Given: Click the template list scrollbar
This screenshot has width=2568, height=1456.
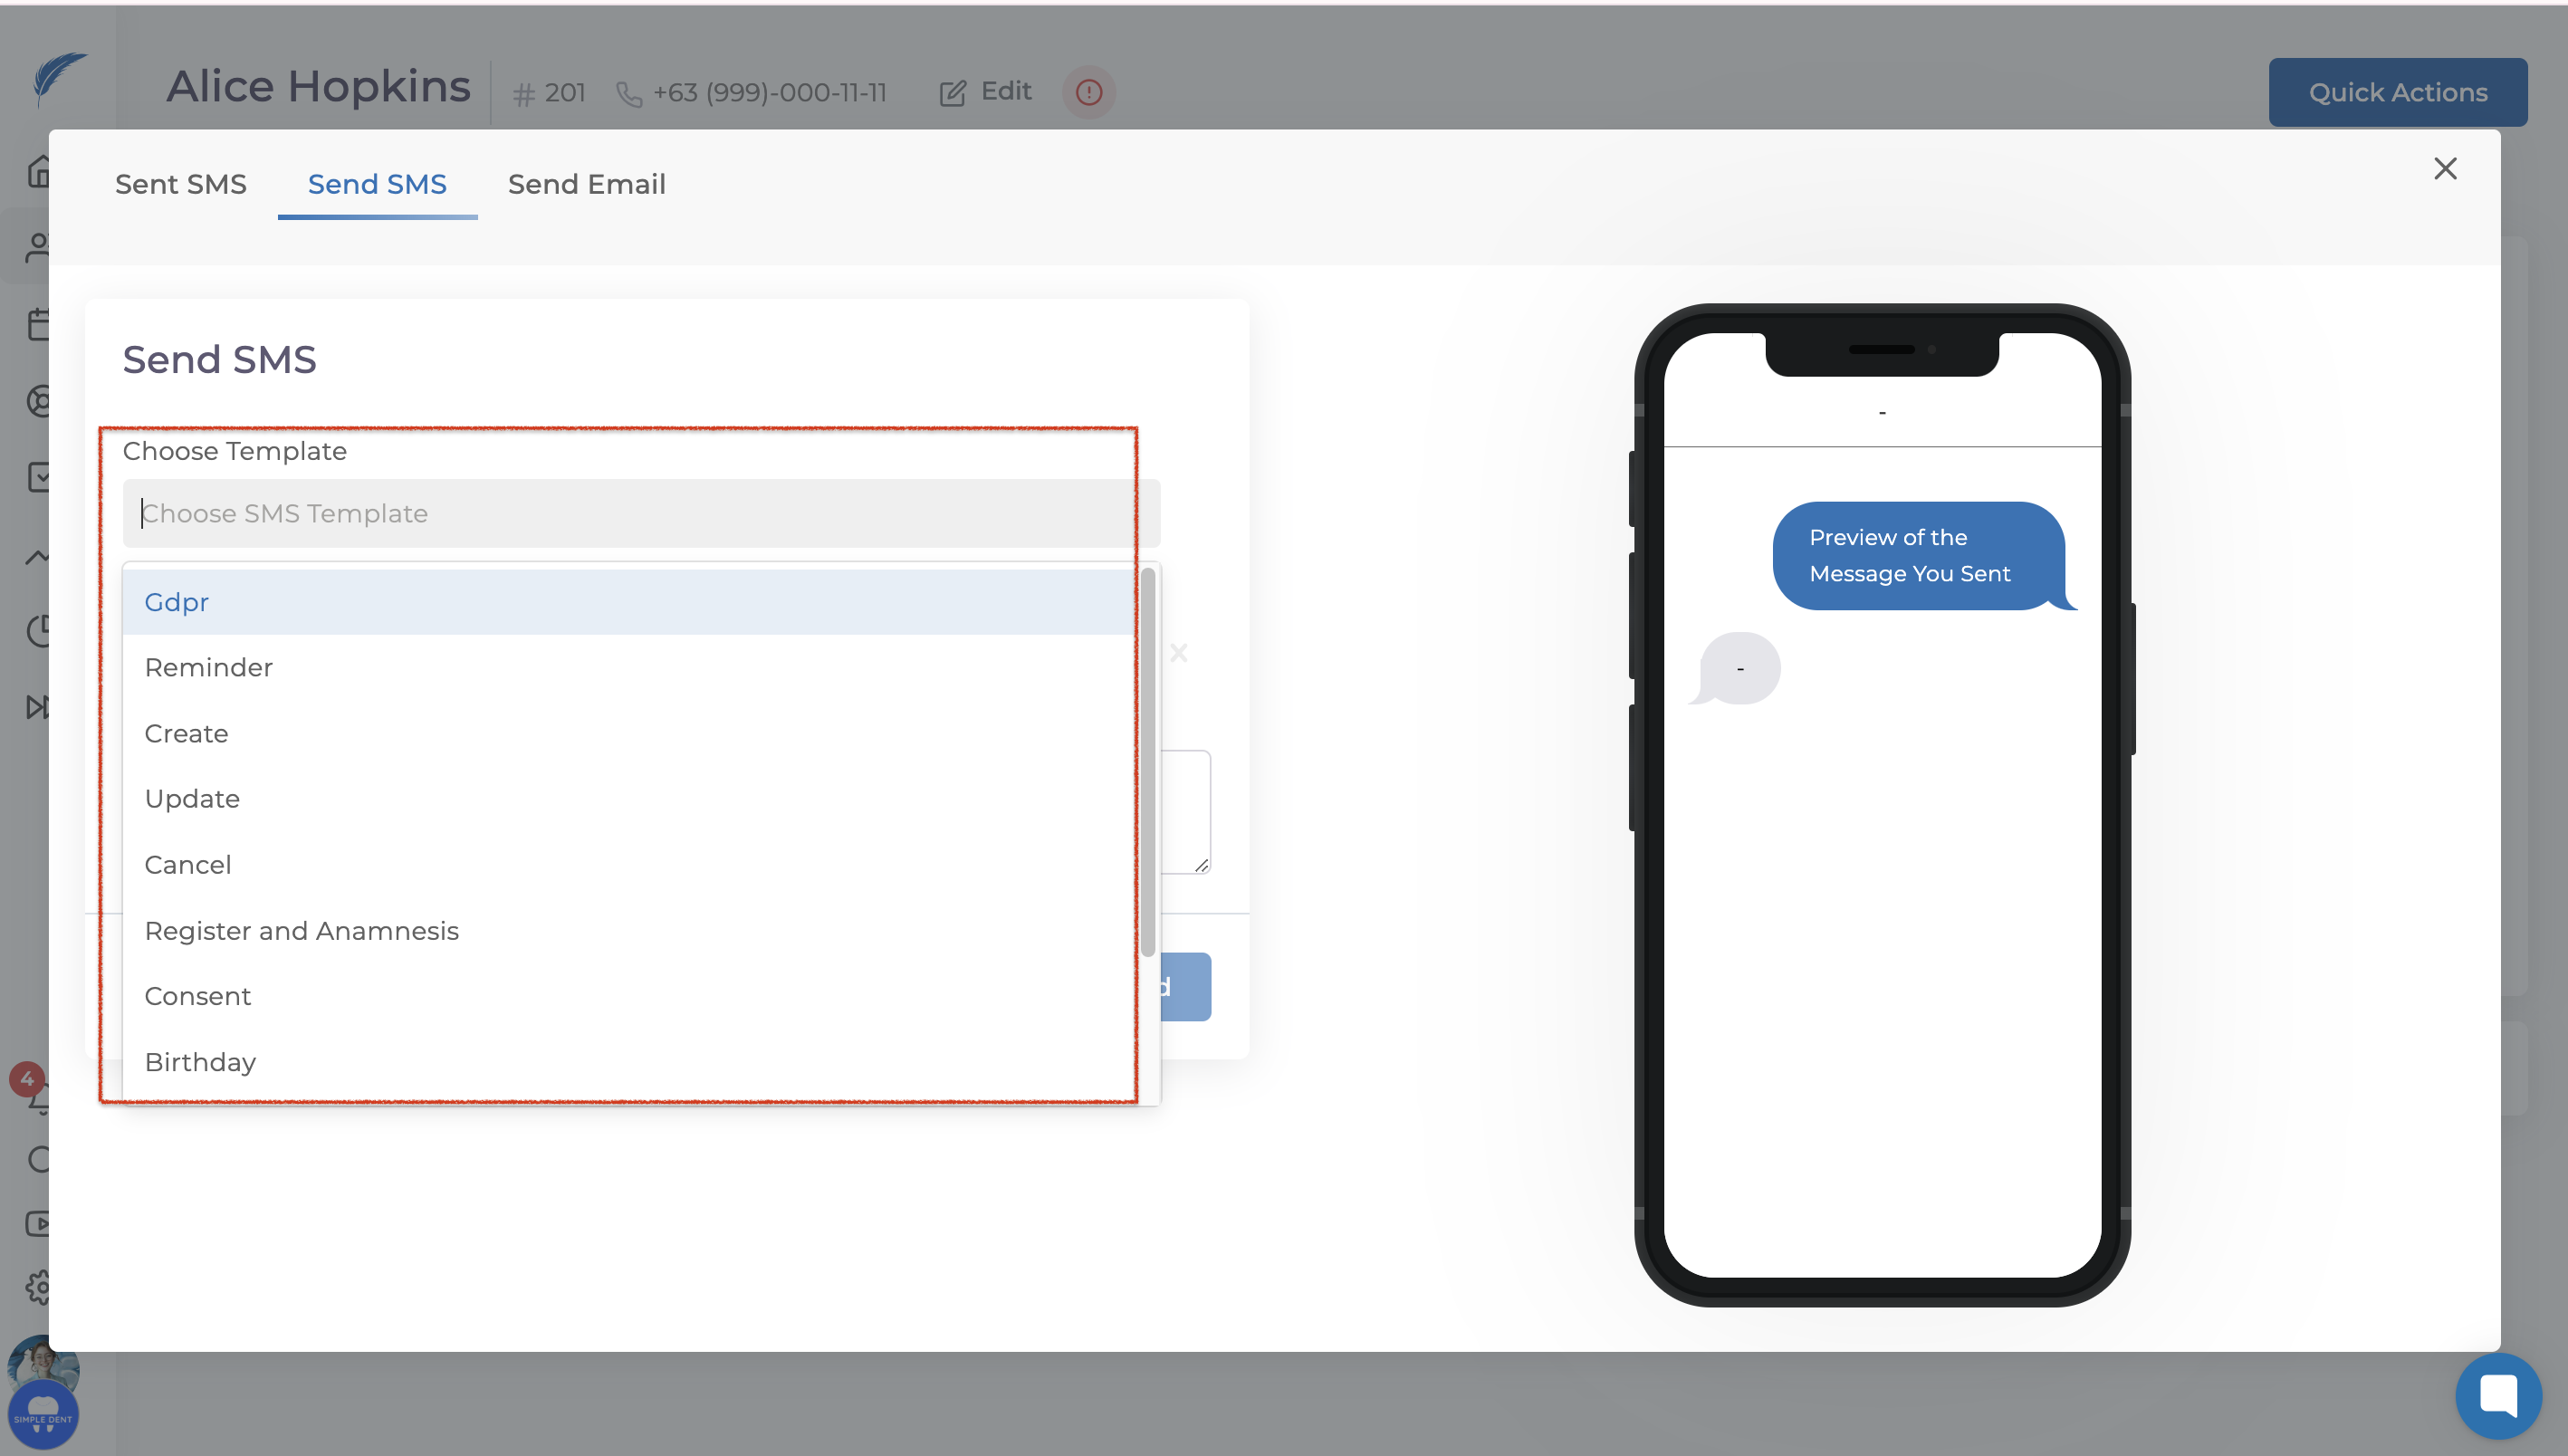Looking at the screenshot, I should click(1148, 760).
